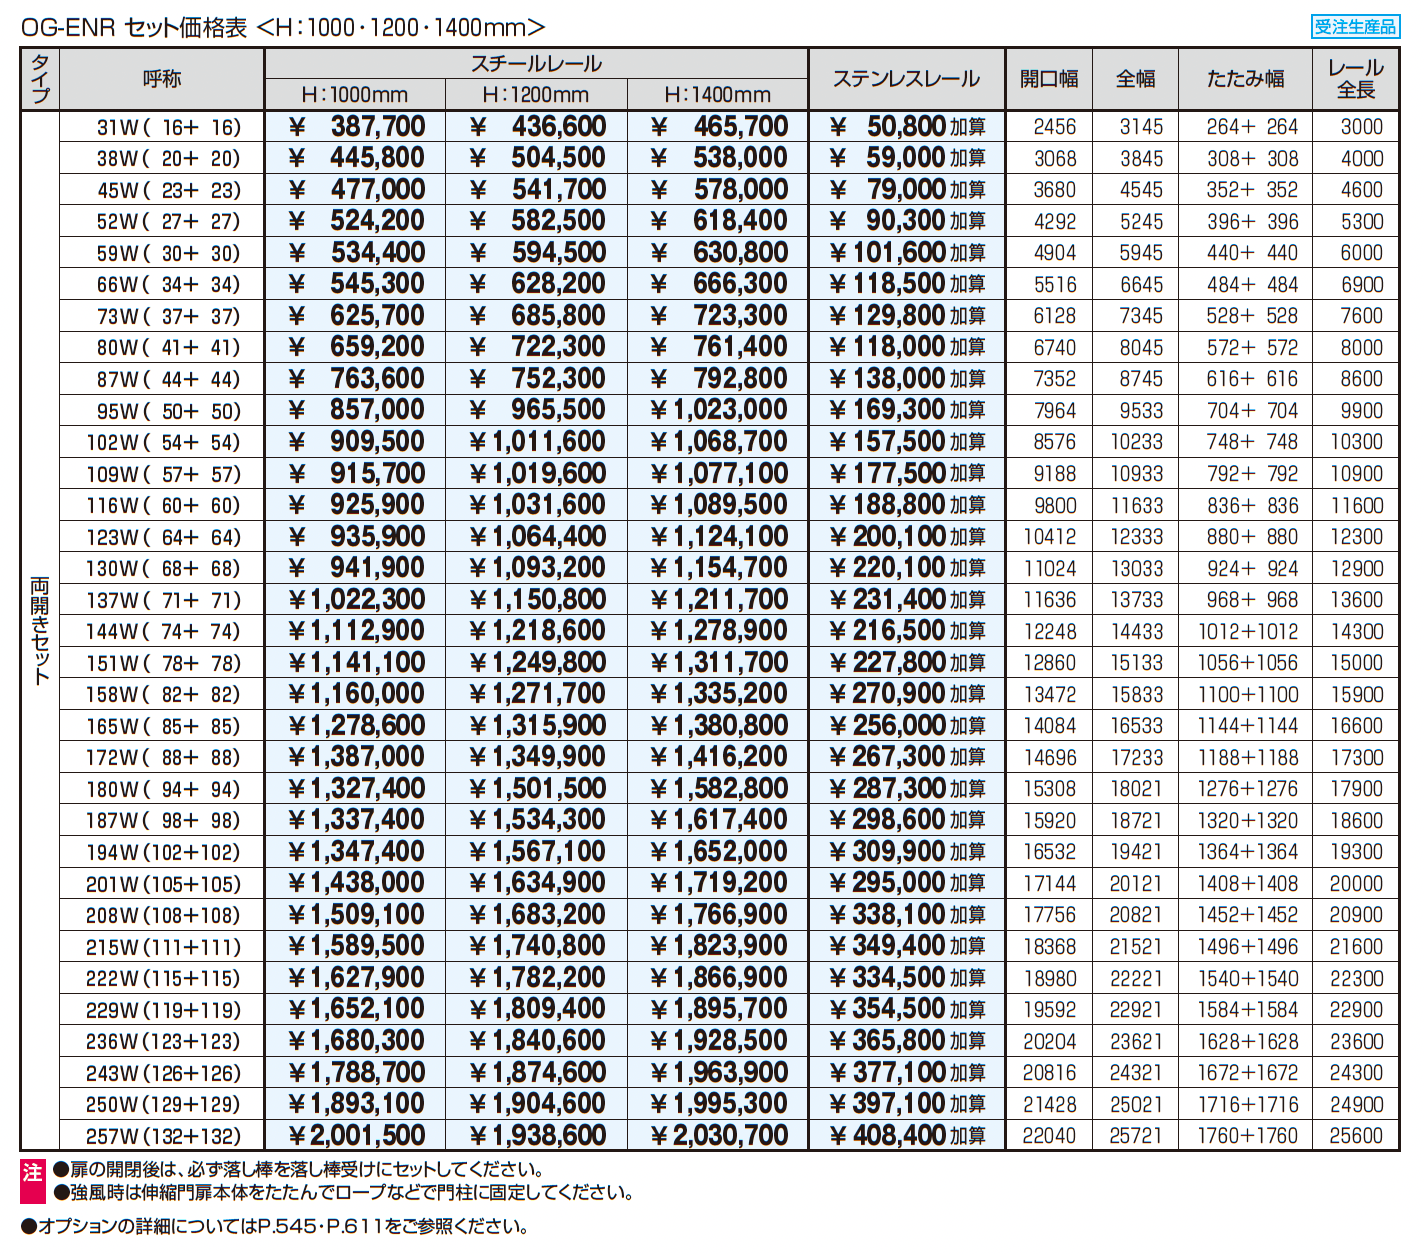Click the 両開きセット type label
Viewport: 1424px width, 1254px height.
click(40, 630)
